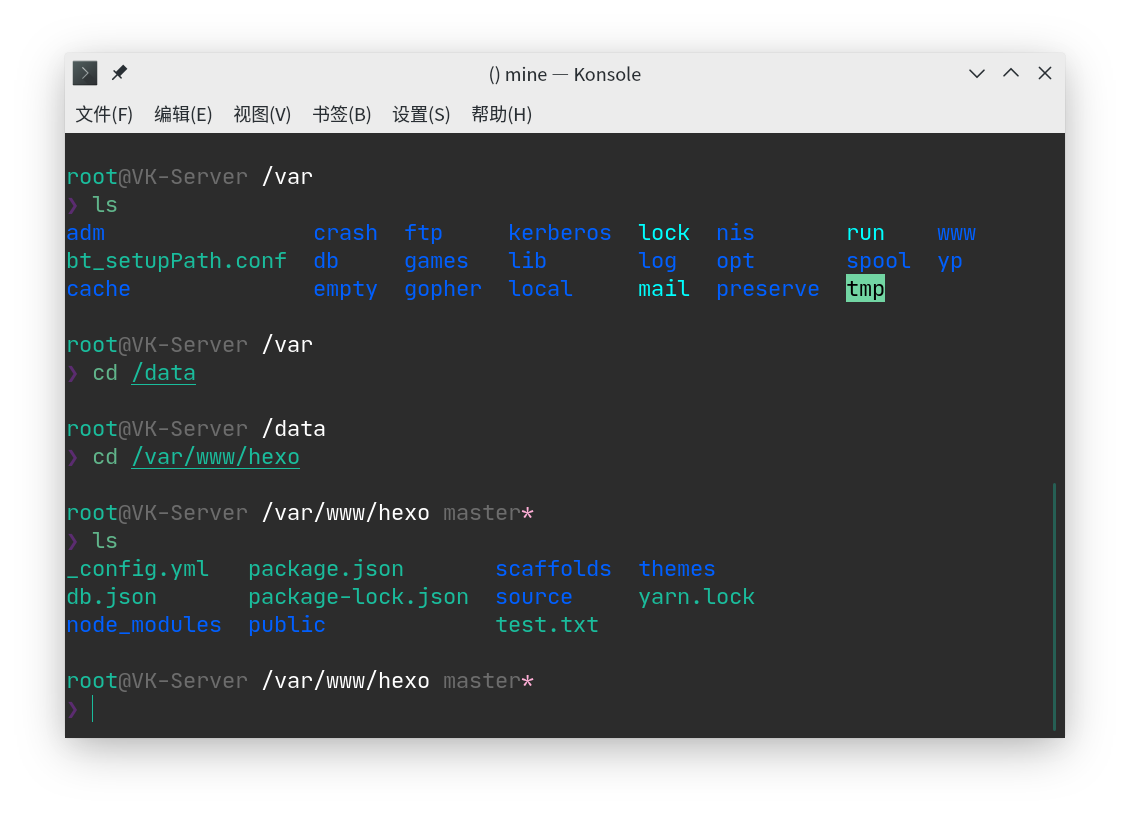Open the 书签(B) menu
The height and width of the screenshot is (815, 1130).
(x=341, y=114)
